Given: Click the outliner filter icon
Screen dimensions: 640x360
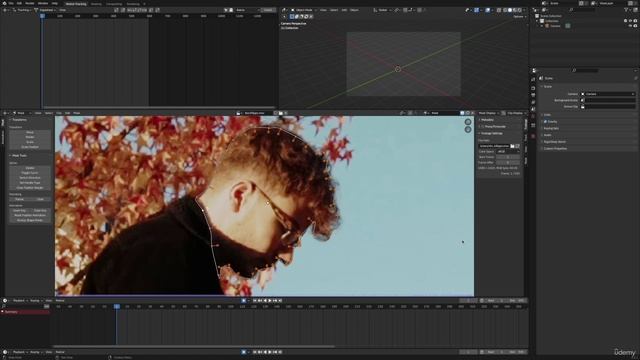Looking at the screenshot, I should (x=626, y=9).
